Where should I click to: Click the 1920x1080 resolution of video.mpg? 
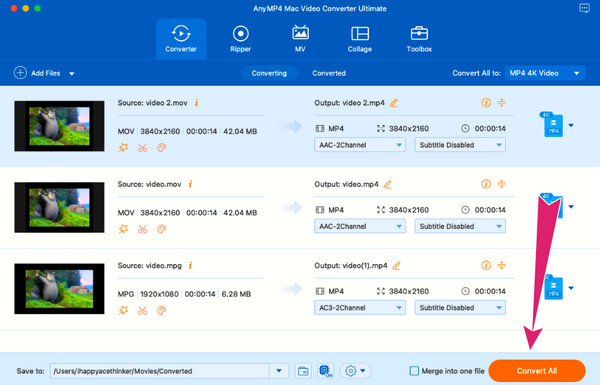[159, 294]
